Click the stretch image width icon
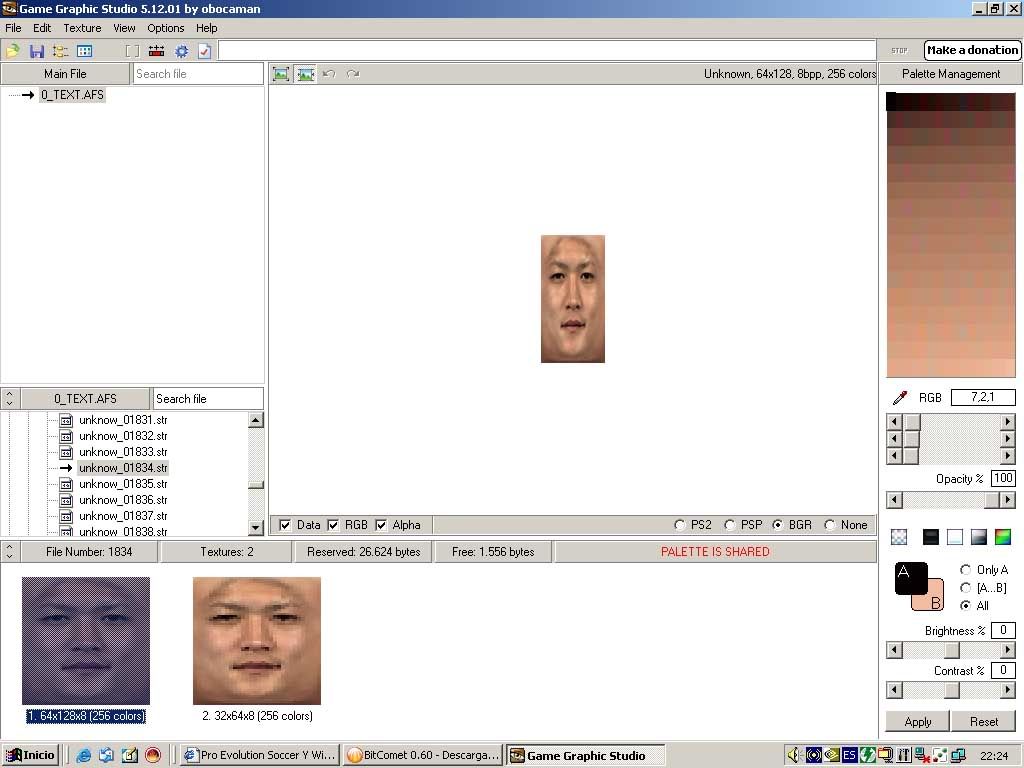 pyautogui.click(x=305, y=74)
